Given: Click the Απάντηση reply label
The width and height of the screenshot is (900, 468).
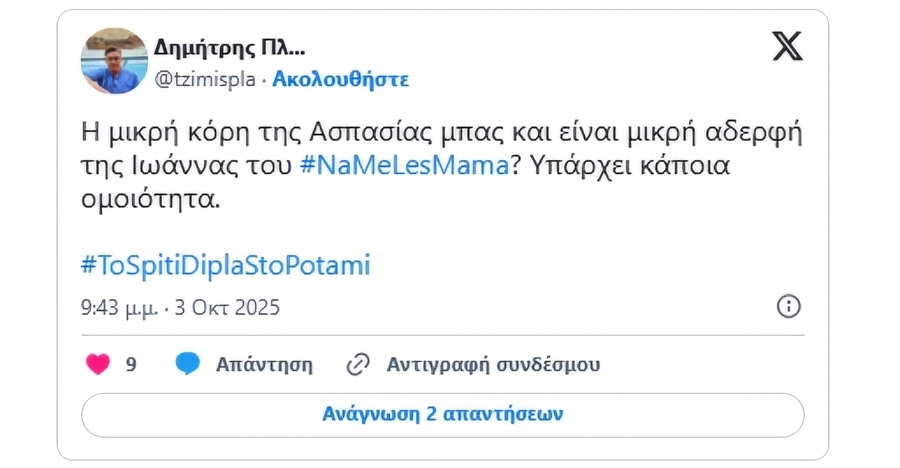Looking at the screenshot, I should coord(264,365).
